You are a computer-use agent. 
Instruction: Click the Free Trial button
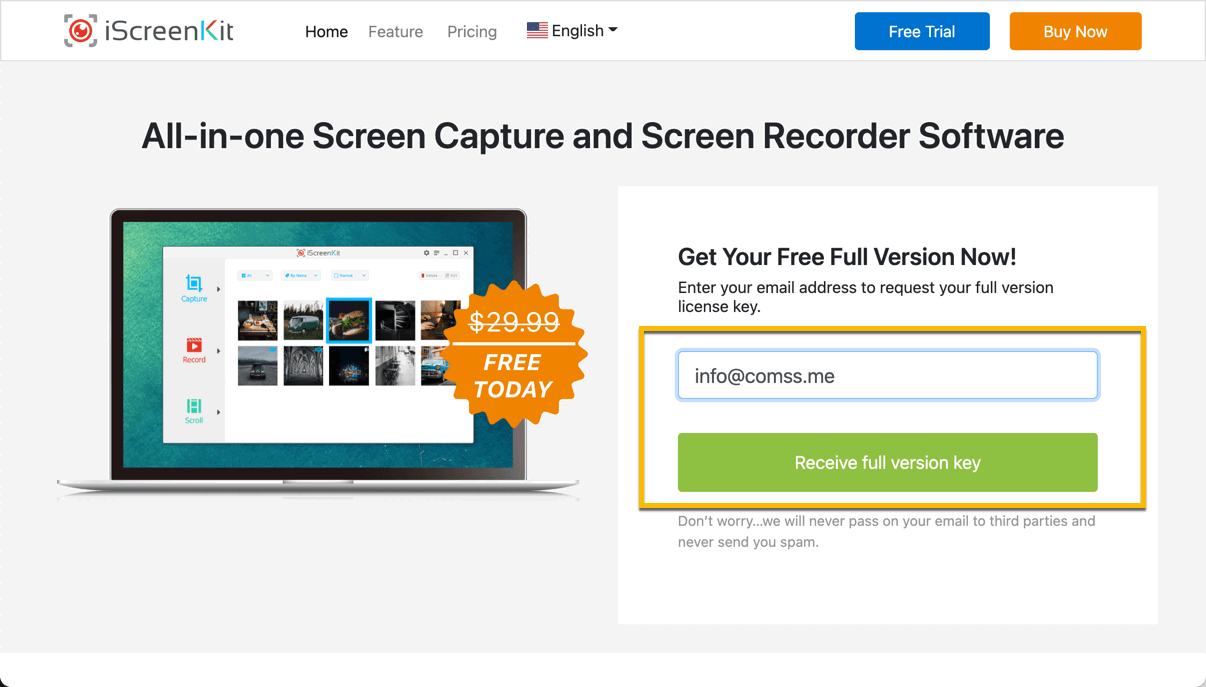point(922,31)
